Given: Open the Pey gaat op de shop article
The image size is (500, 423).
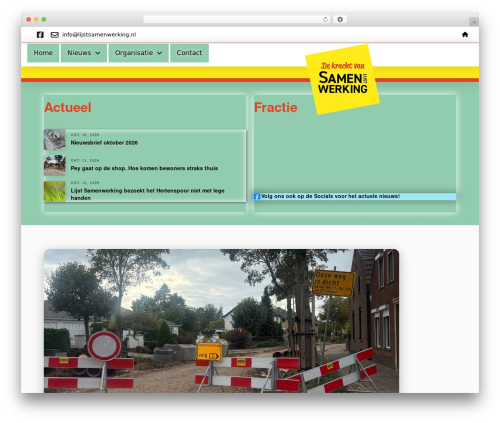Looking at the screenshot, I should 144,168.
